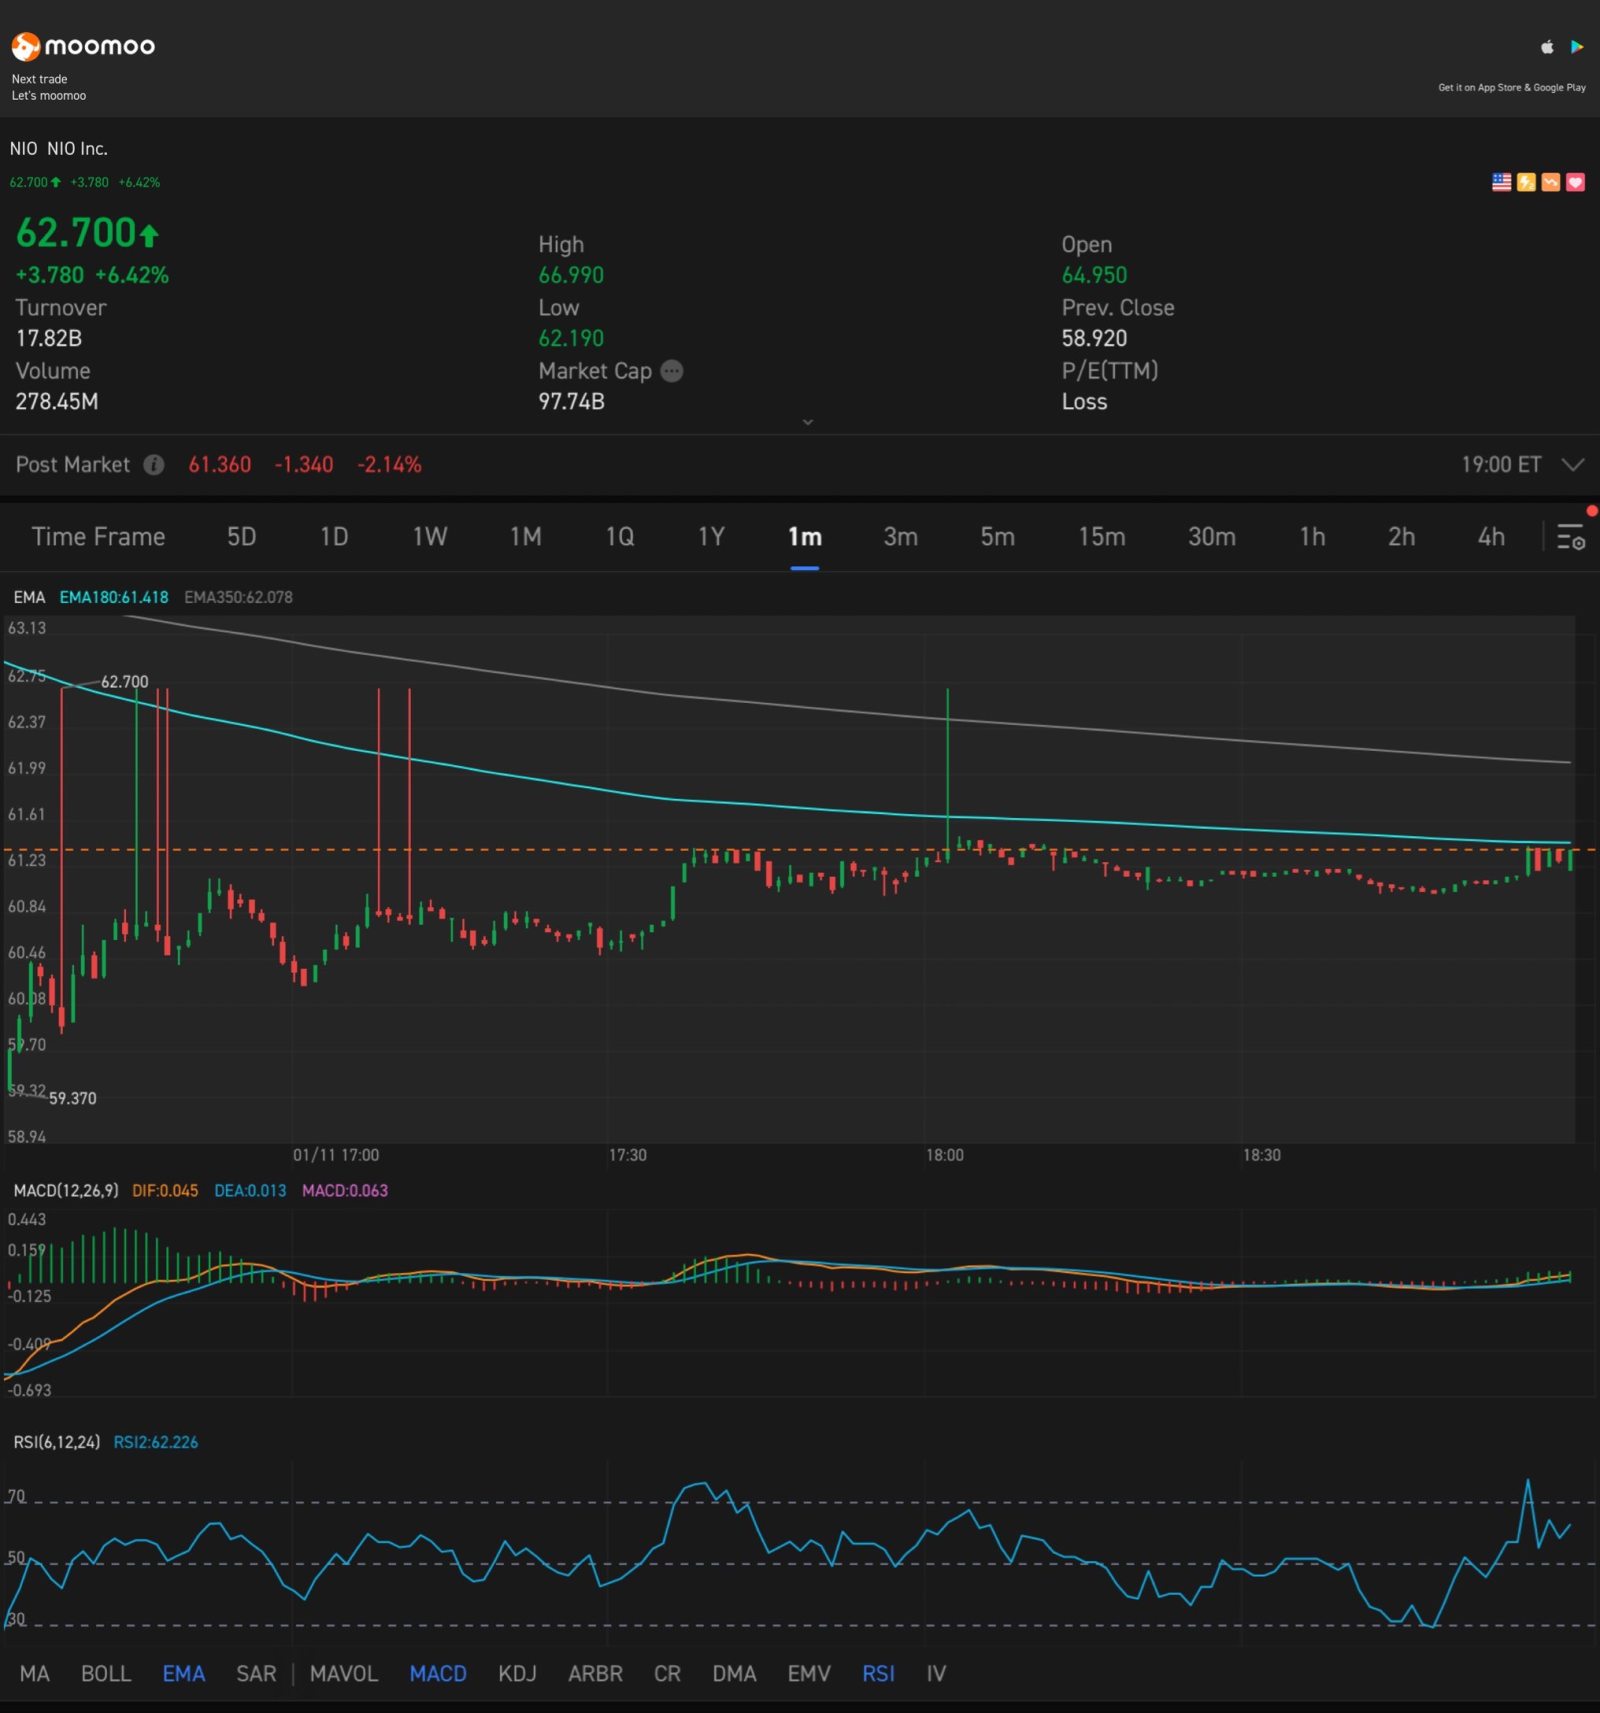This screenshot has height=1713, width=1600.
Task: Click the EMA350:62.078 legend label
Action: click(238, 597)
